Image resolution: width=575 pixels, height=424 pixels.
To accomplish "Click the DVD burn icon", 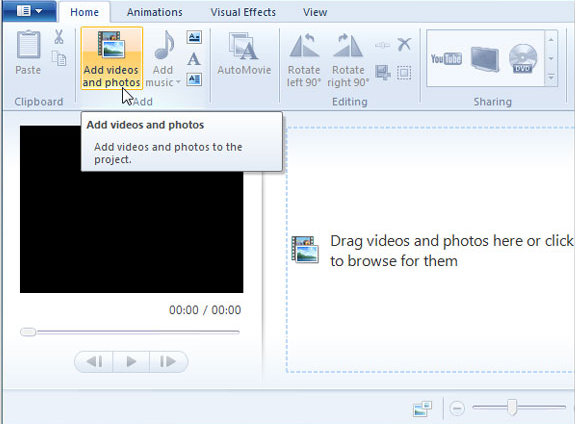I will click(523, 59).
